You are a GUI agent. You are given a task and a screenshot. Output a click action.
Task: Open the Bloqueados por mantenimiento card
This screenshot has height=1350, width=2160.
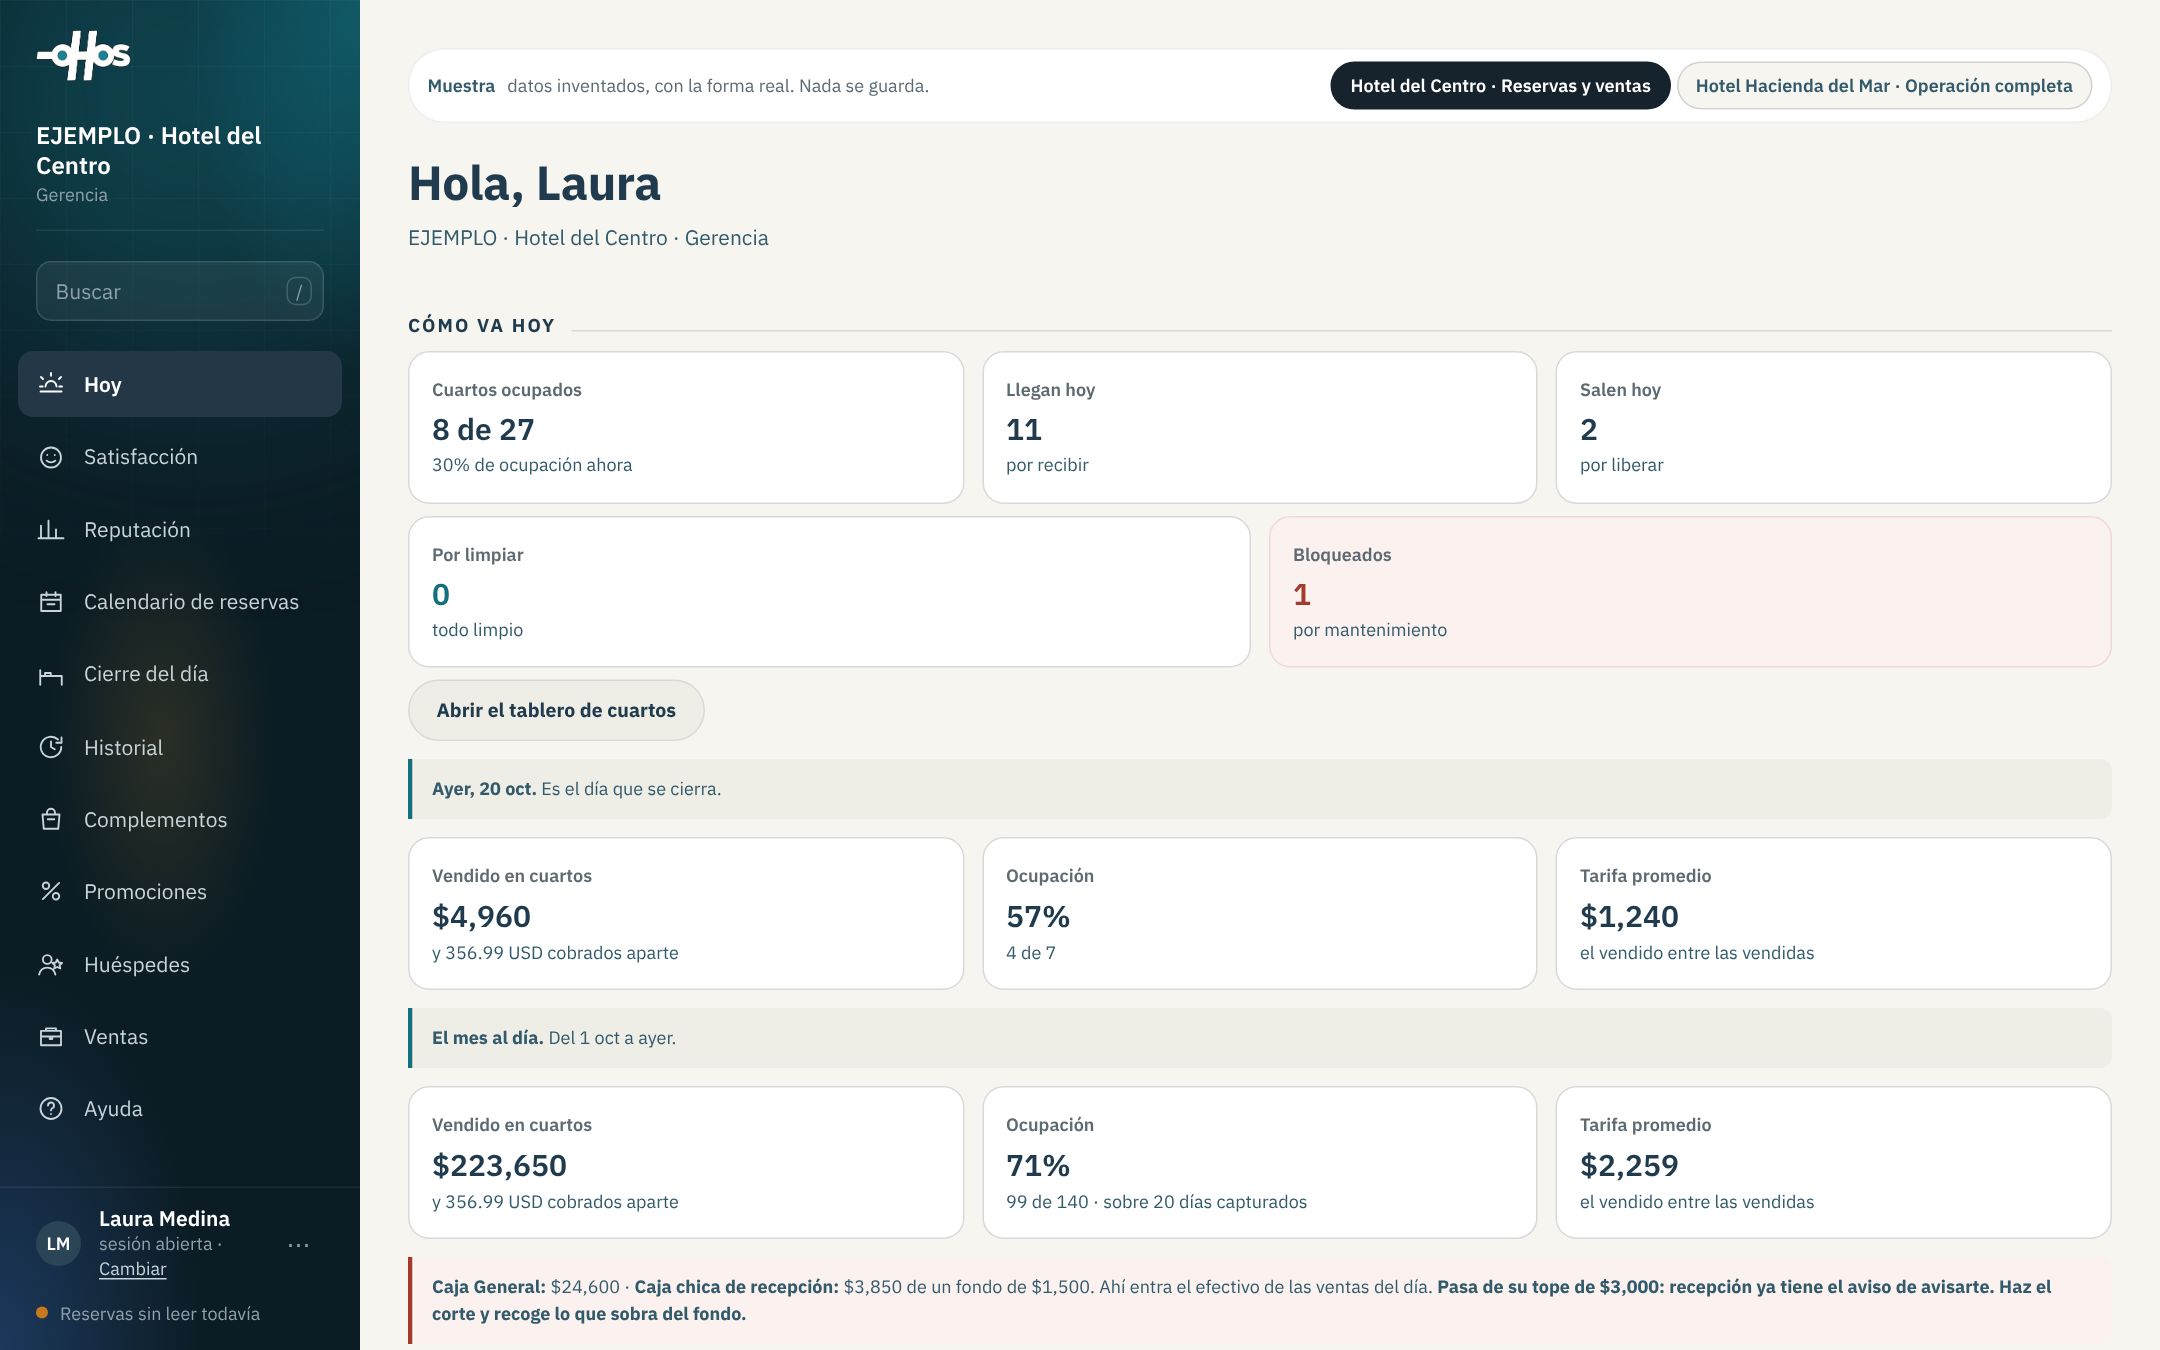pyautogui.click(x=1690, y=592)
